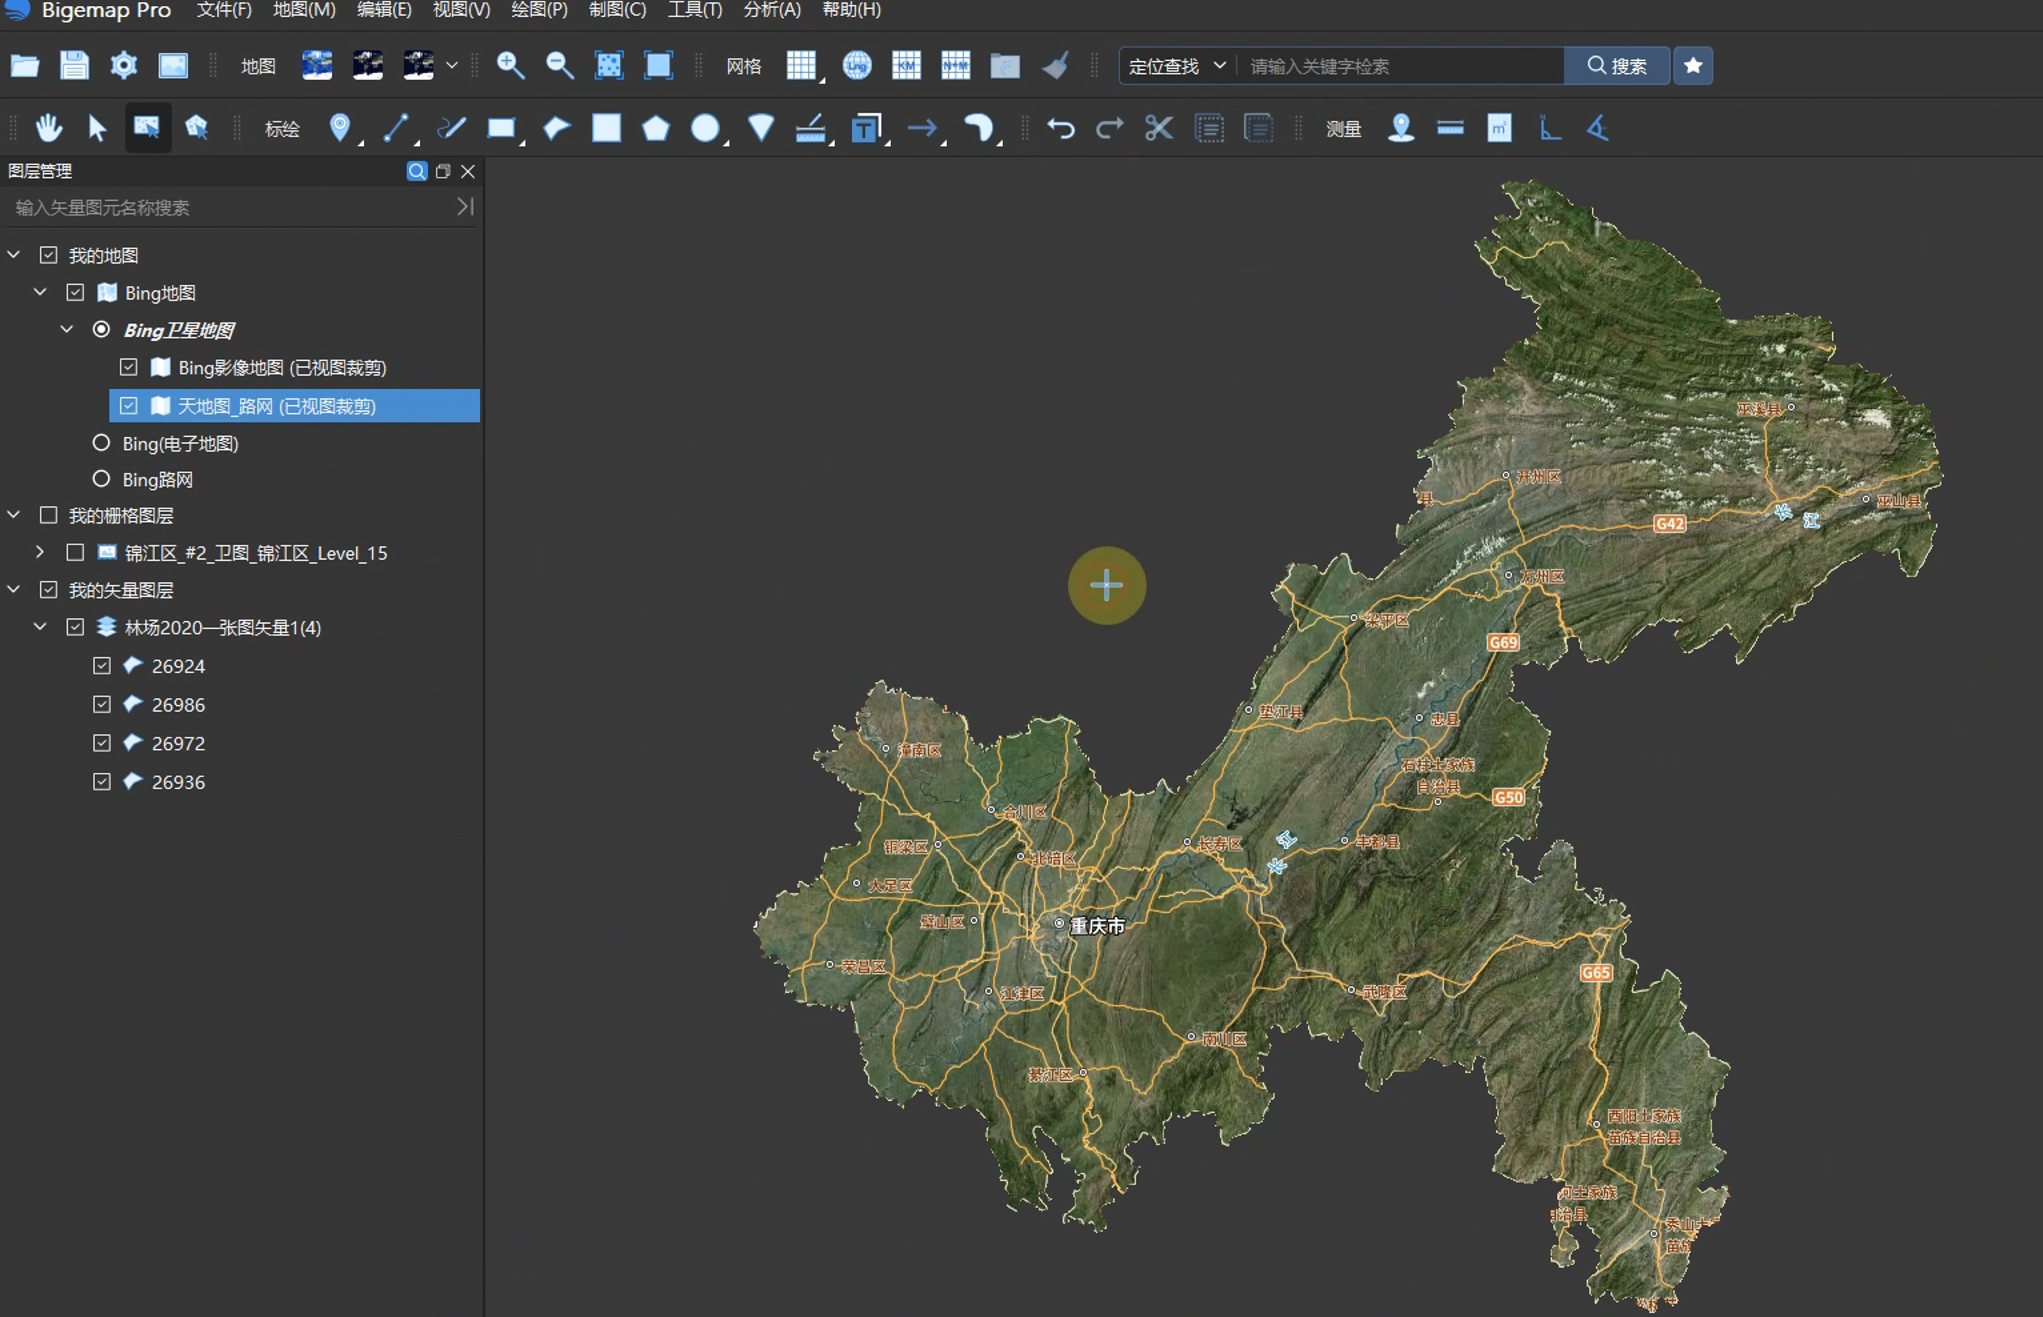Viewport: 2043px width, 1317px height.
Task: Click the undo arrow icon
Action: point(1062,128)
